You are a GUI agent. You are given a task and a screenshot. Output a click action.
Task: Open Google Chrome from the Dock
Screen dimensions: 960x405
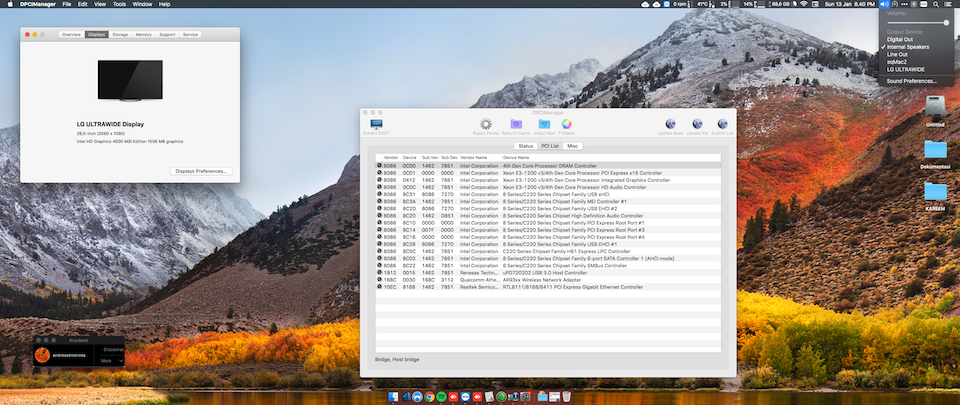(x=429, y=396)
